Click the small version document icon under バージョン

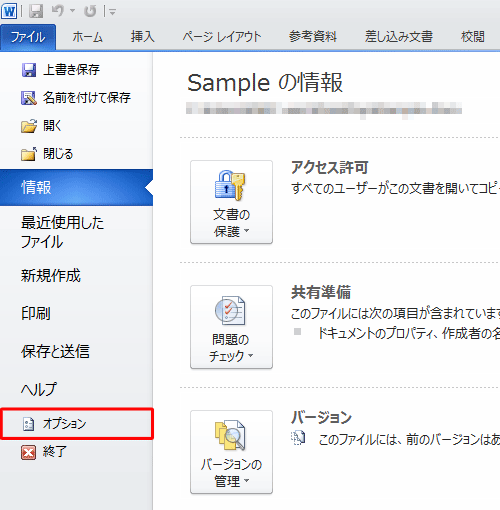point(298,438)
